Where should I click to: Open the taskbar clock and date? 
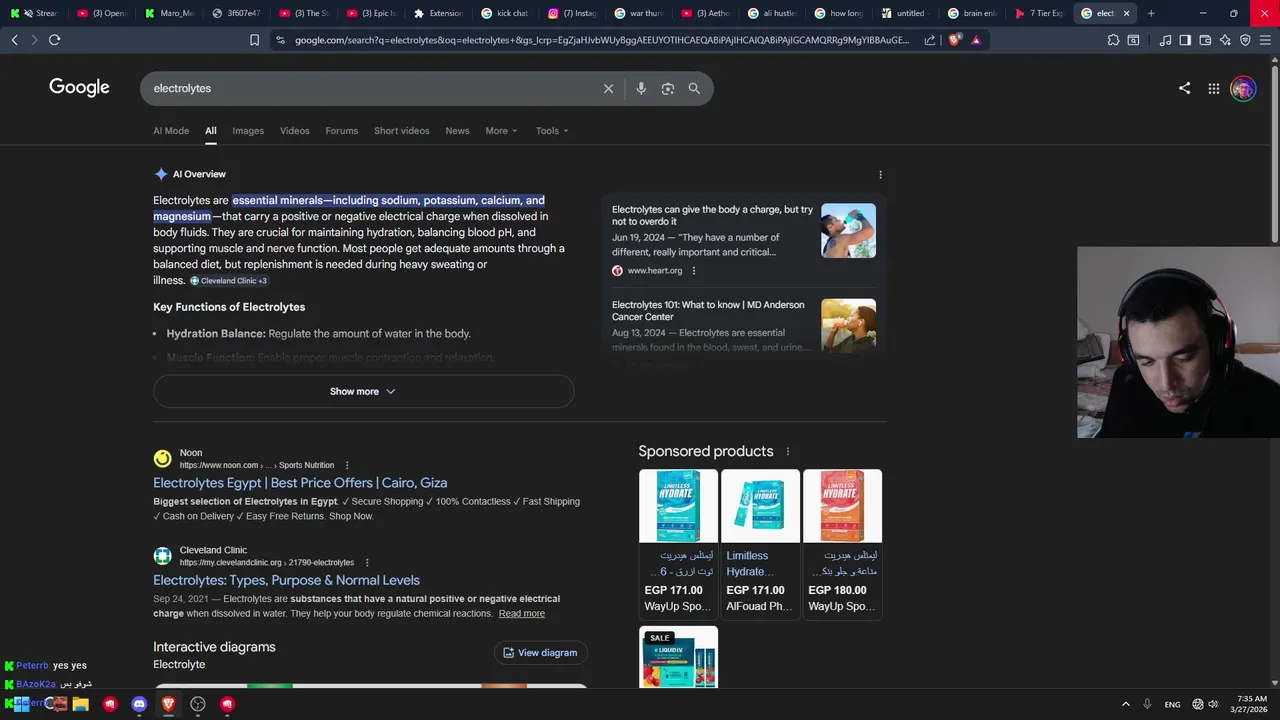tap(1251, 704)
